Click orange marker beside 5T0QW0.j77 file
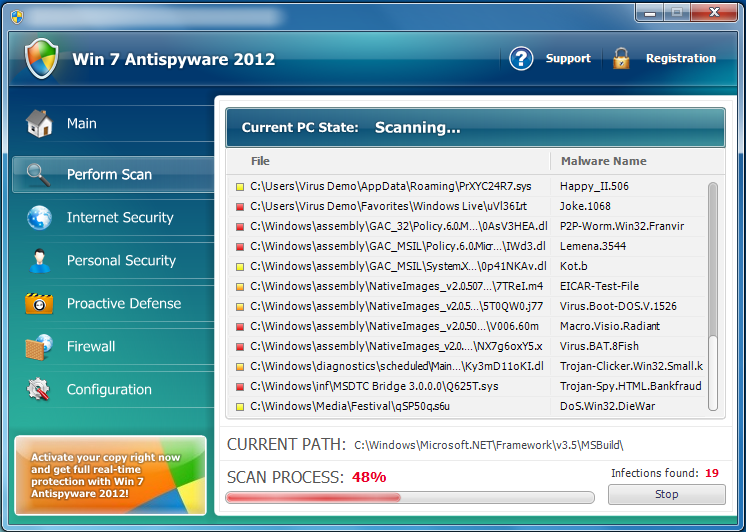 [240, 307]
